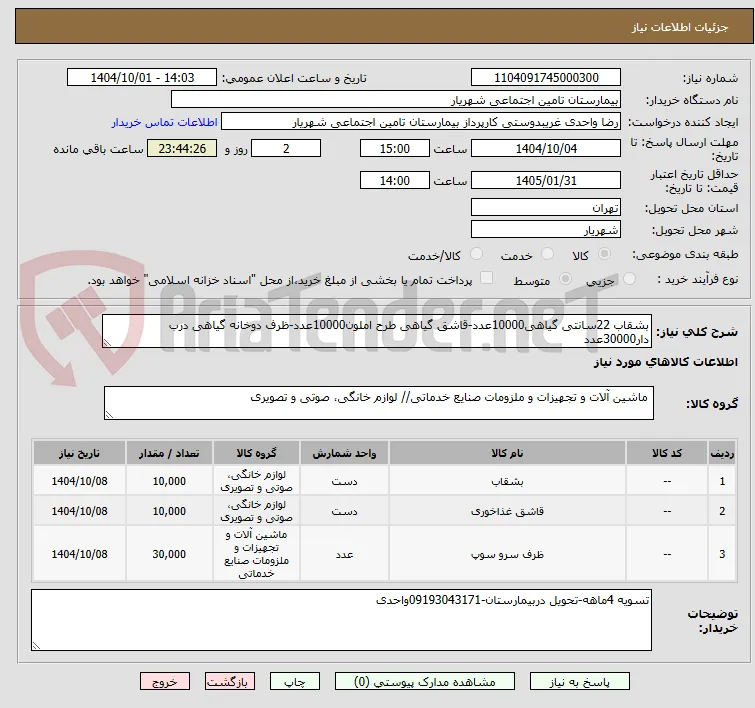The height and width of the screenshot is (708, 755).
Task: Click goods group cell in ظرف سرو سوپ row
Action: point(256,554)
